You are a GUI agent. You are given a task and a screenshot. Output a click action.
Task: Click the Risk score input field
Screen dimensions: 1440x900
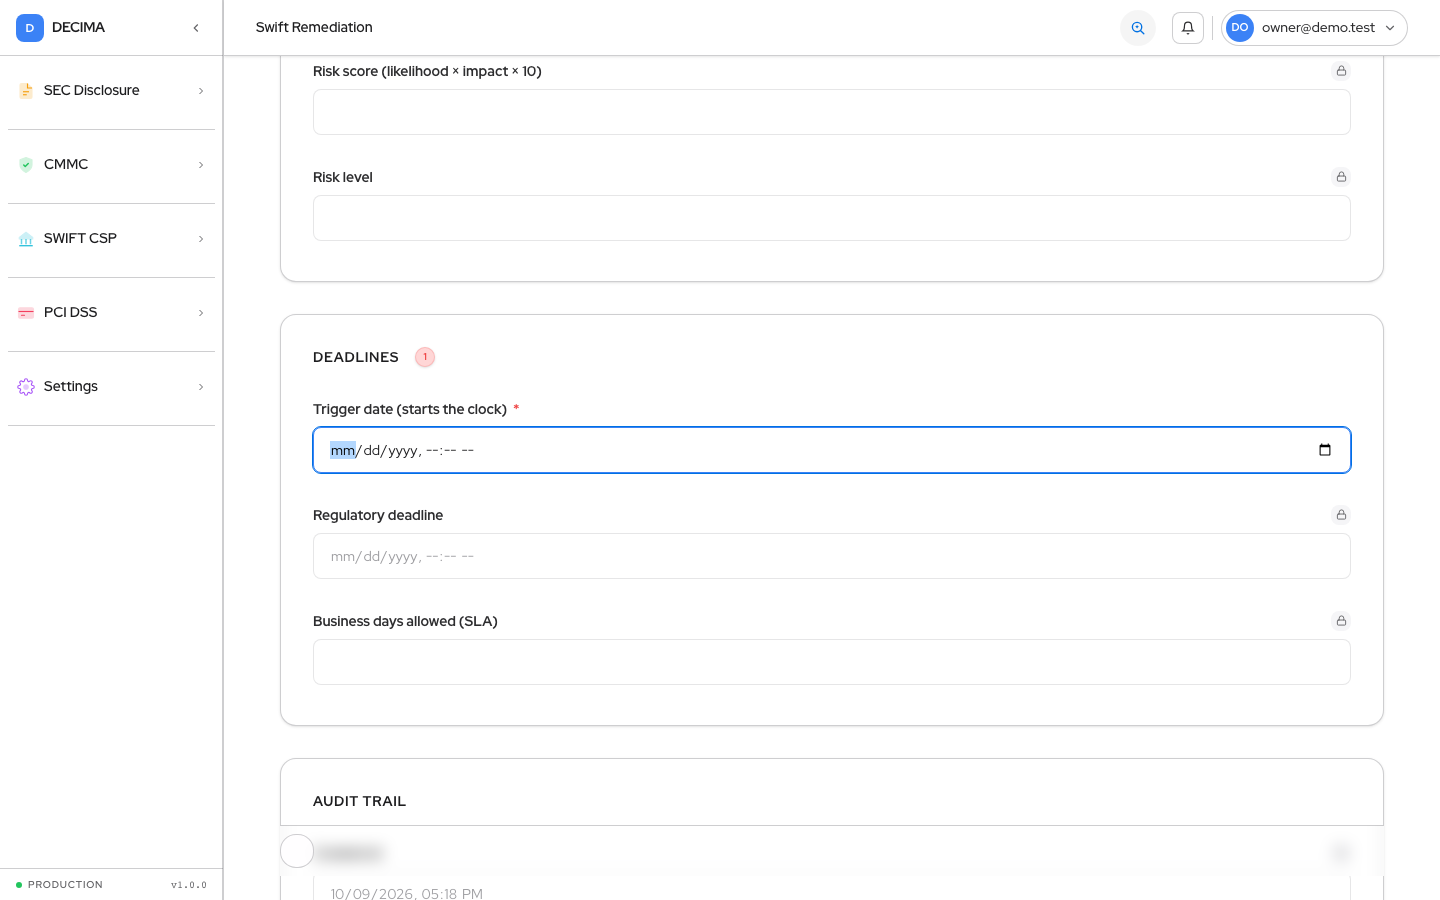pos(832,112)
